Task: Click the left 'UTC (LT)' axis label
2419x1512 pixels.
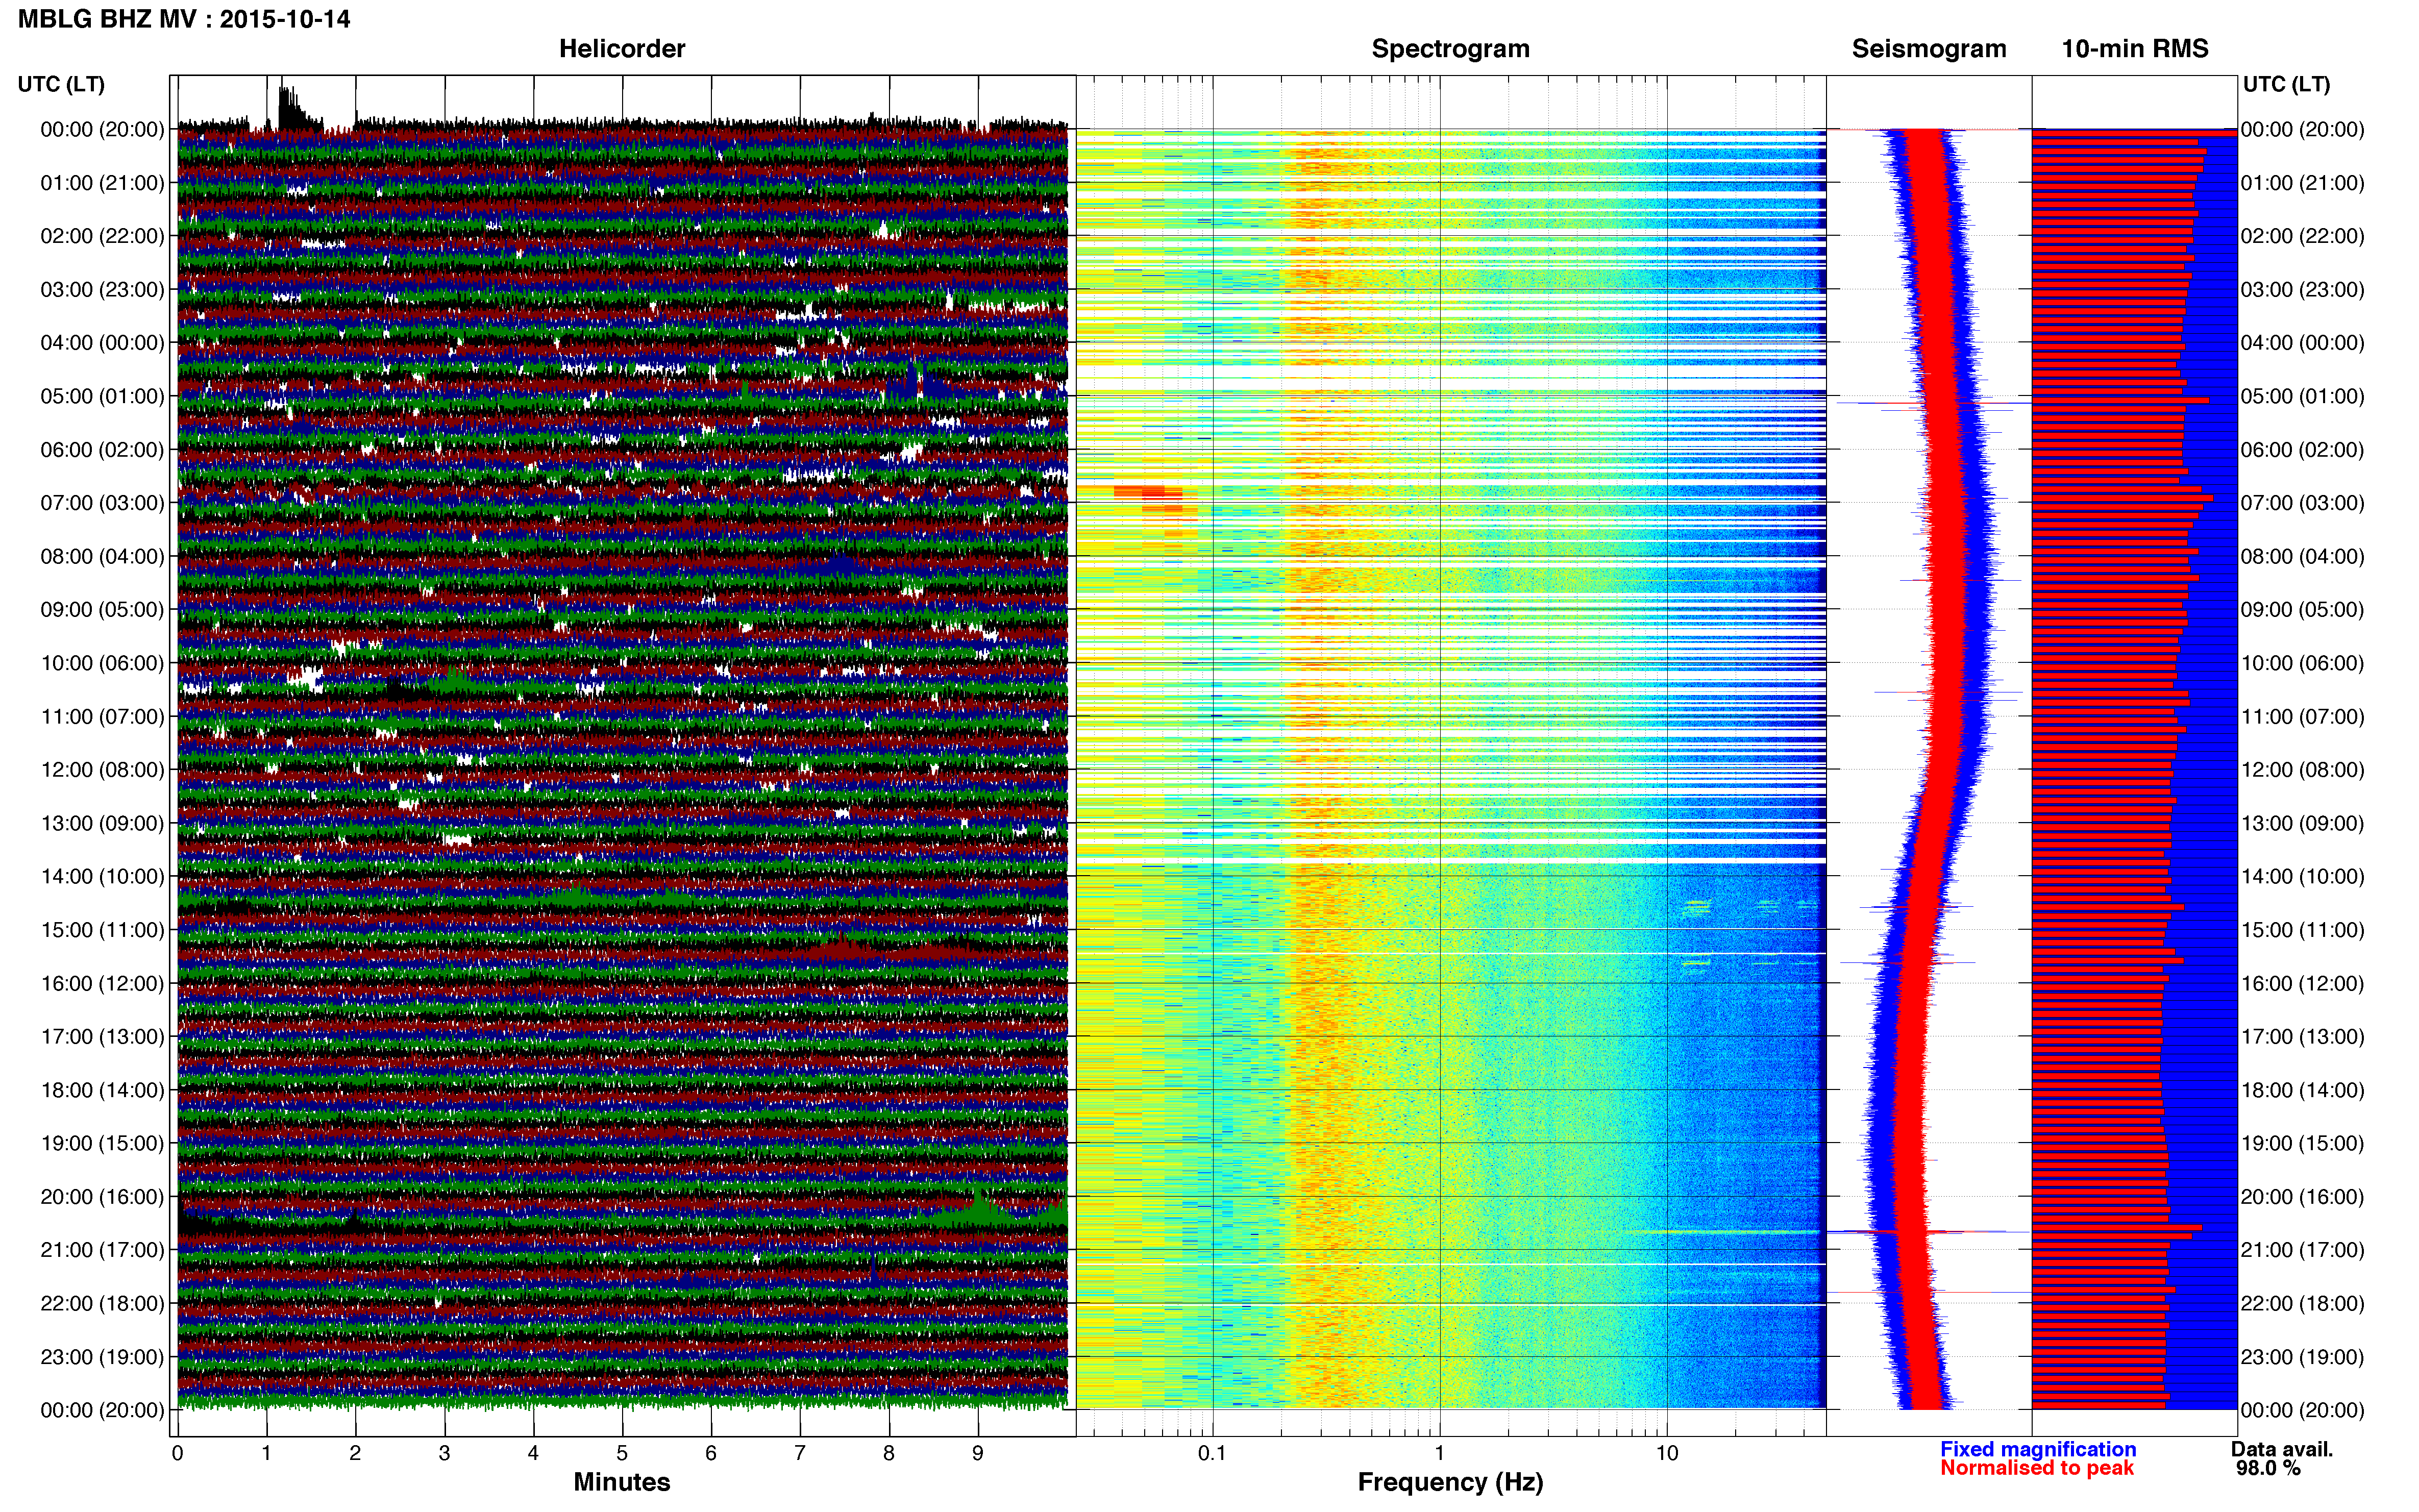Action: tap(61, 85)
